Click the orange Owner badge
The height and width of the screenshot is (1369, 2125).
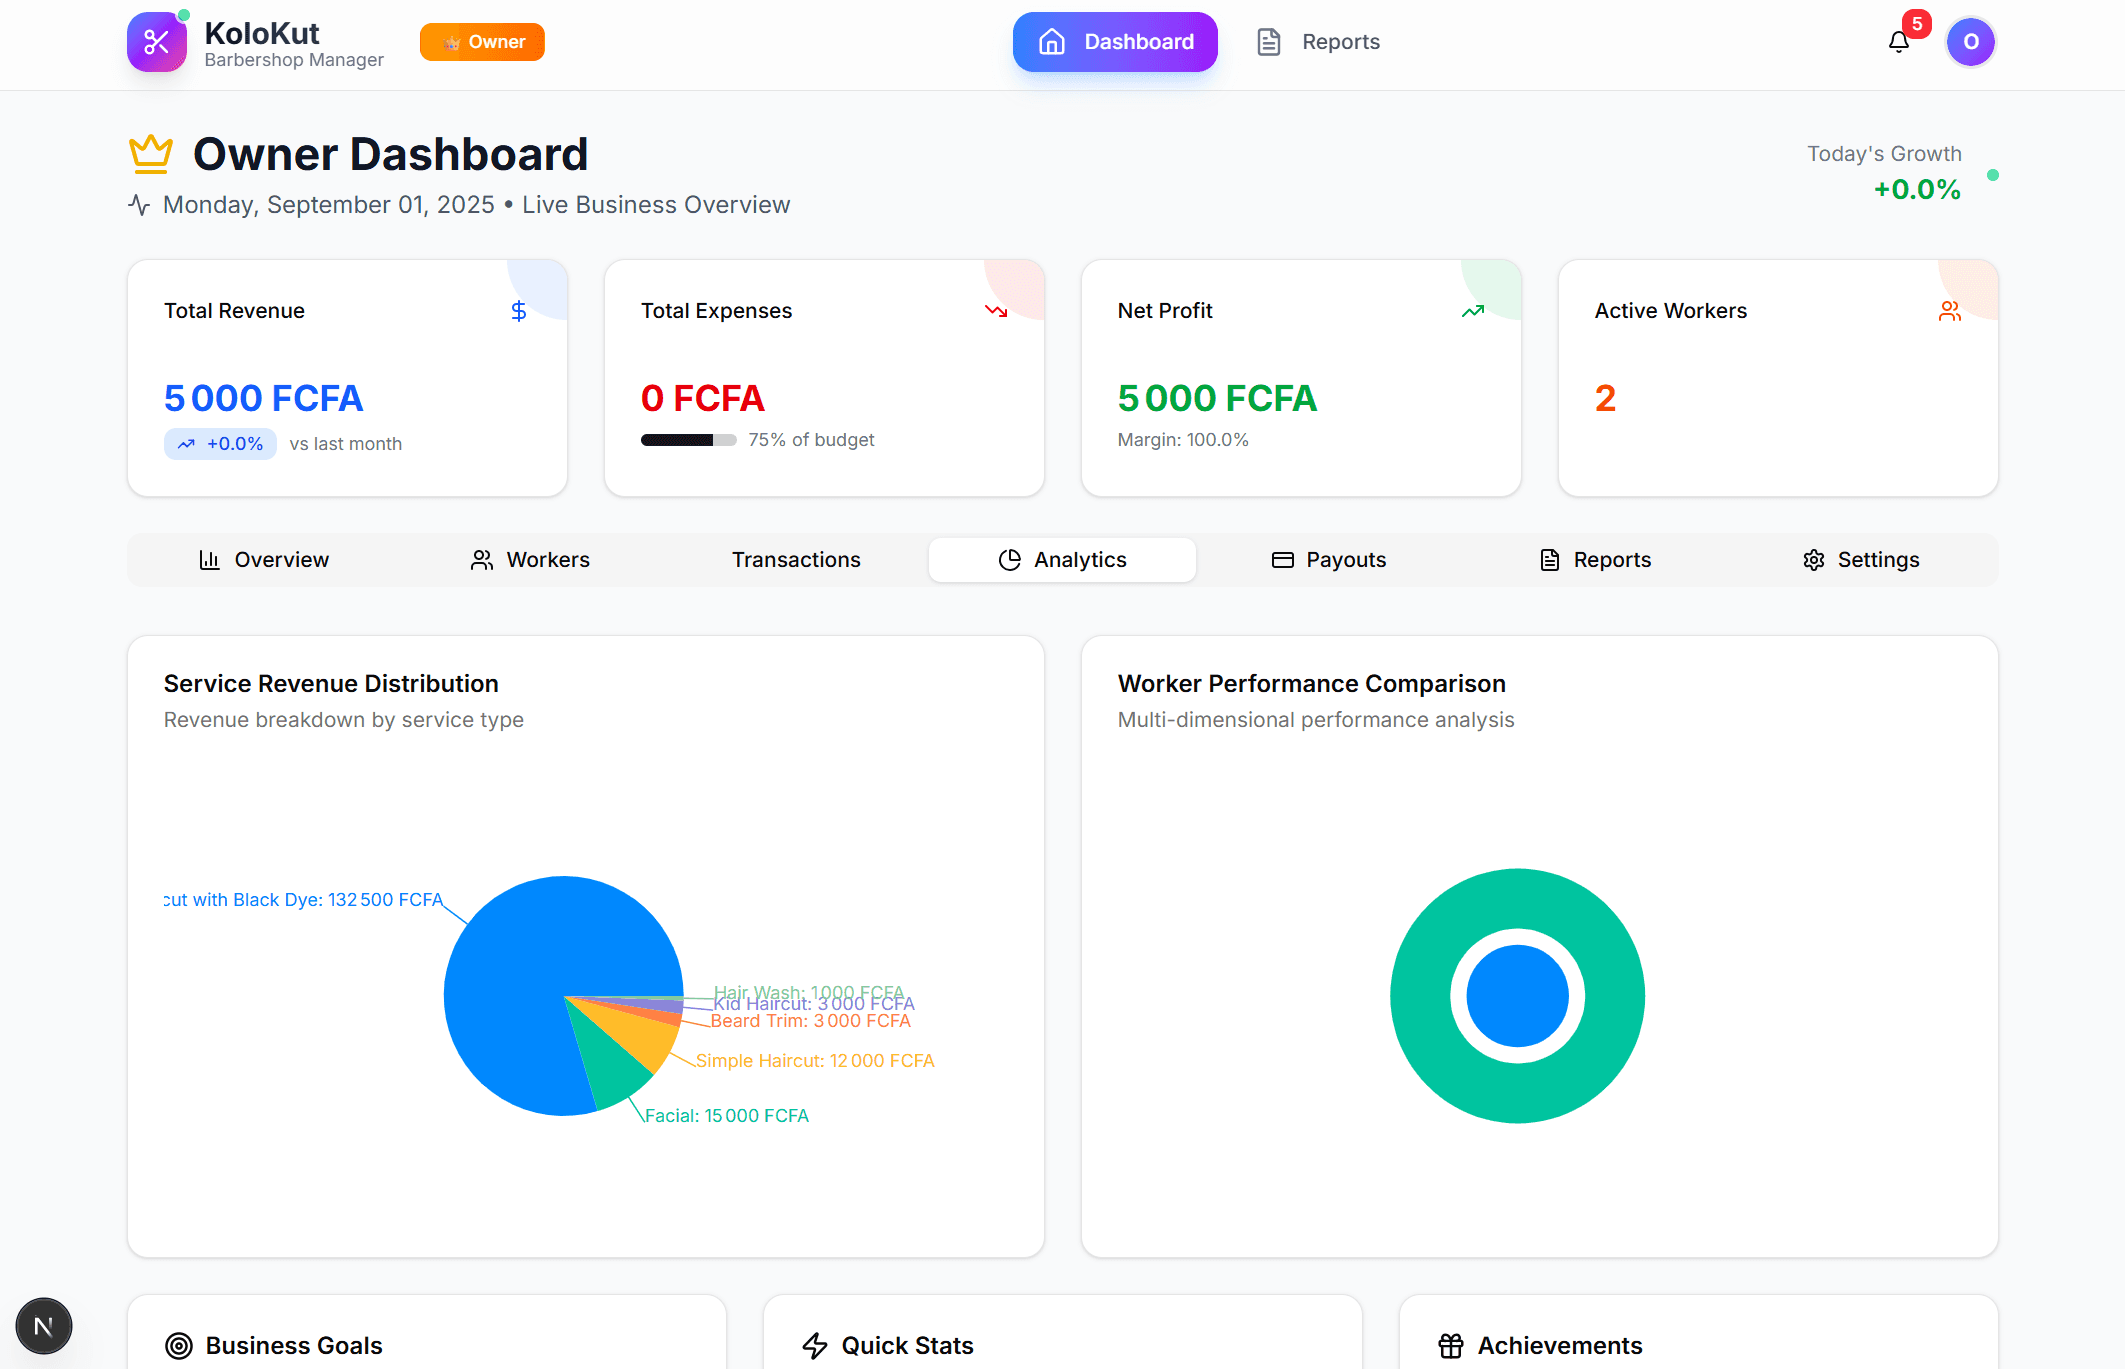coord(482,41)
